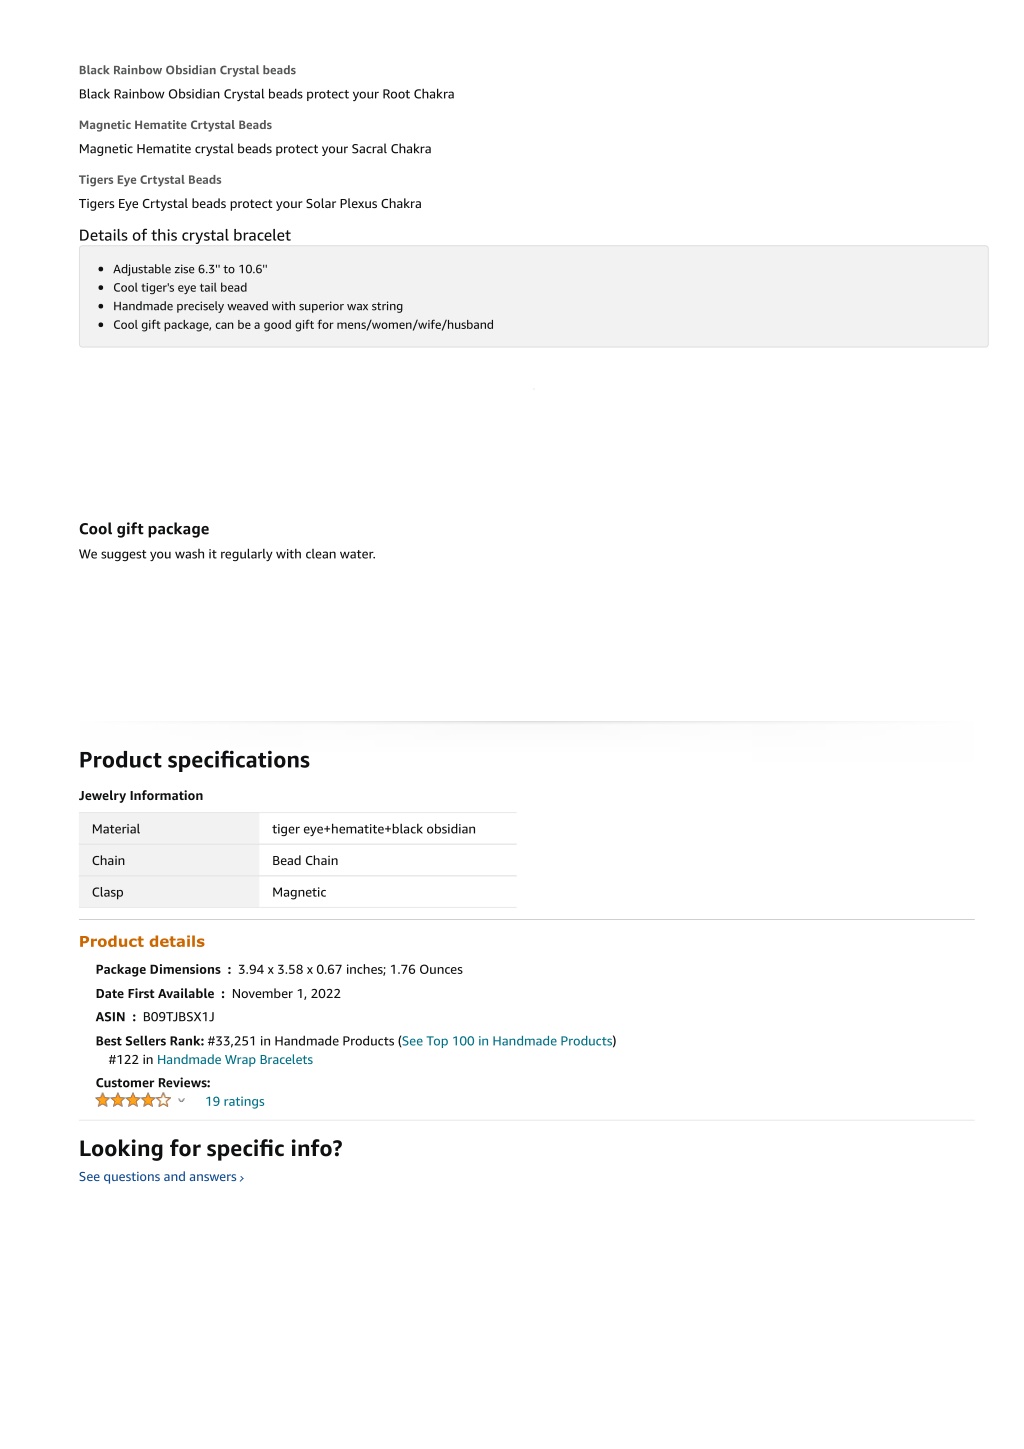Open the 19 ratings link

click(235, 1101)
